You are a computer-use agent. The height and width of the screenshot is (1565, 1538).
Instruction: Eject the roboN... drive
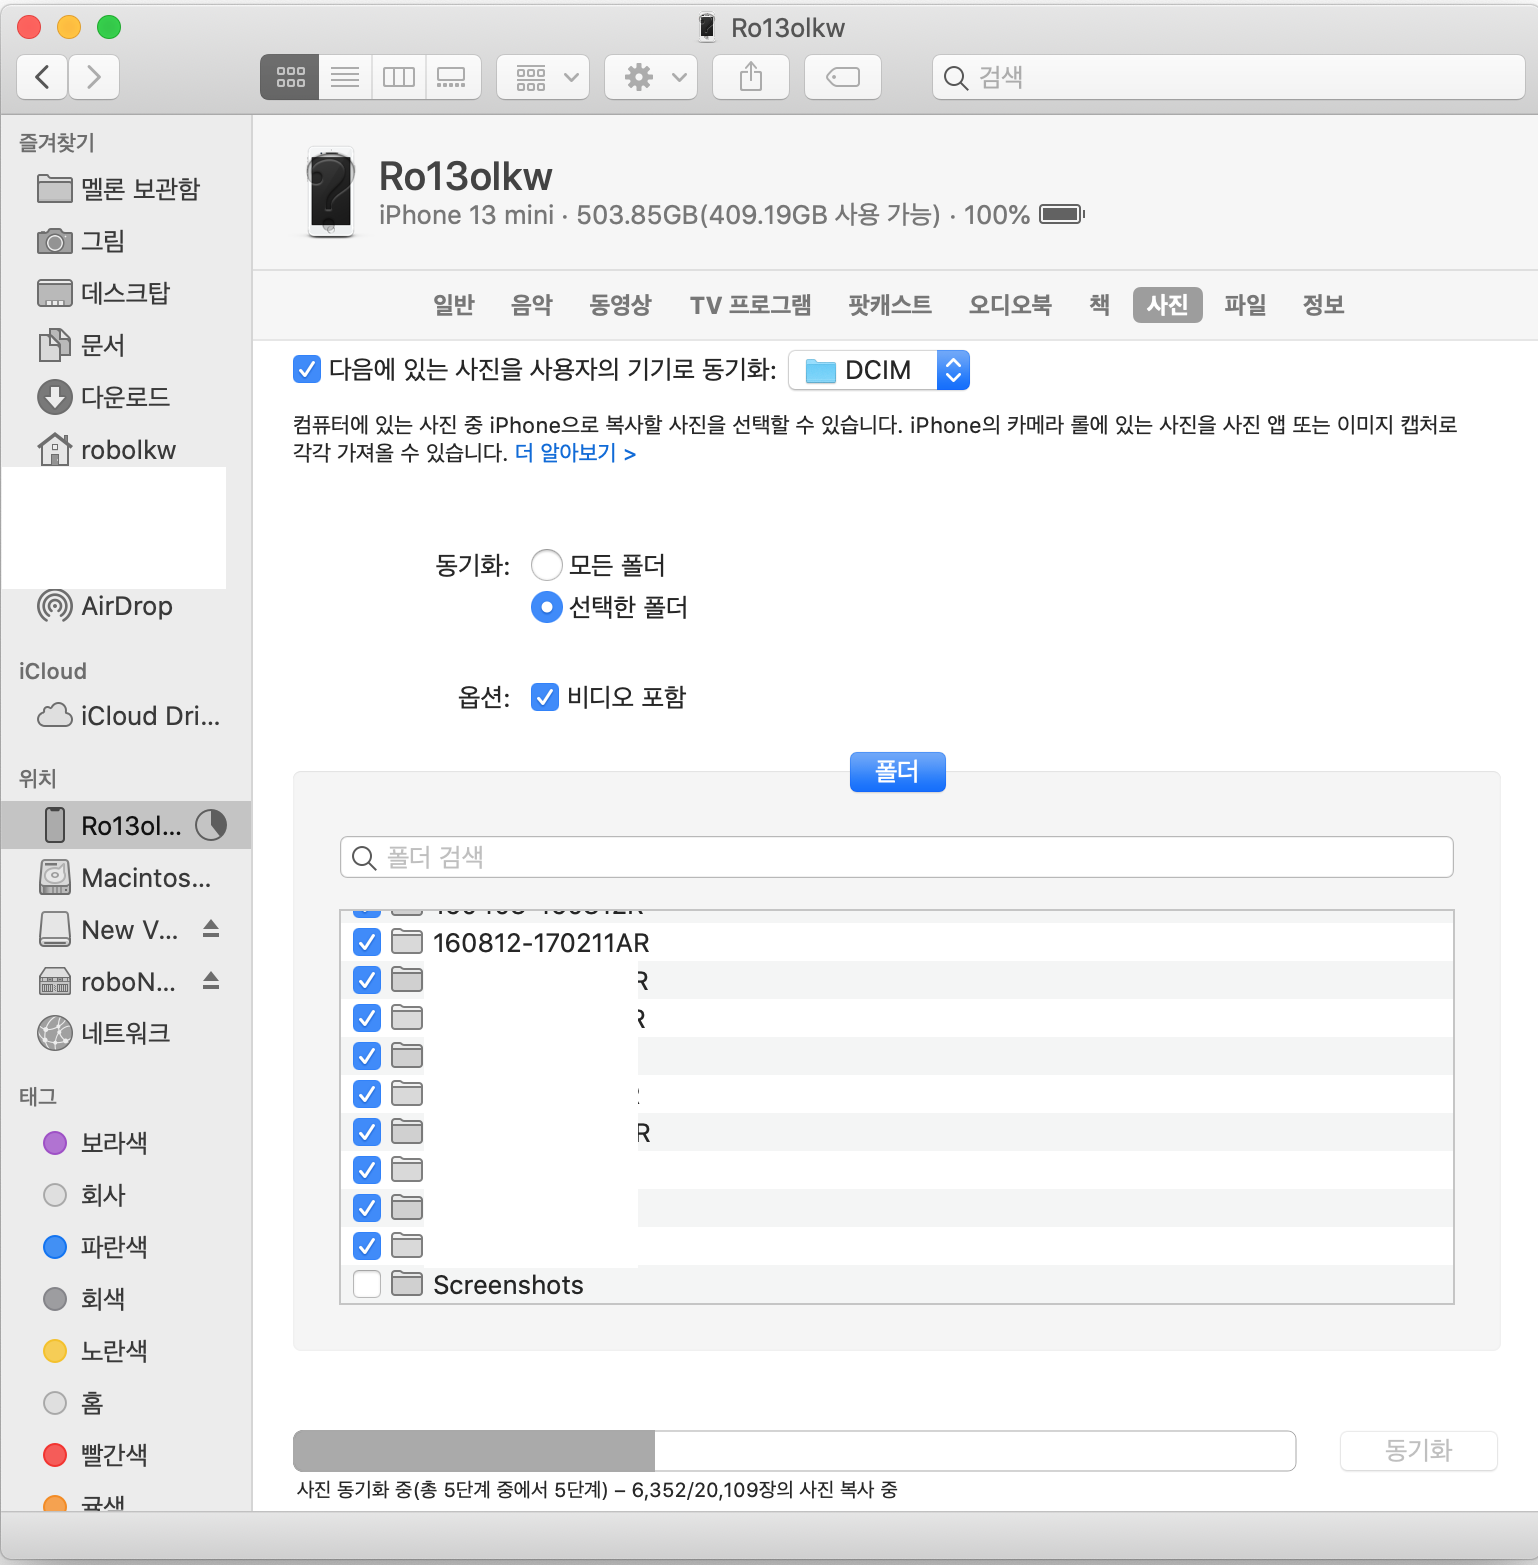tap(211, 981)
